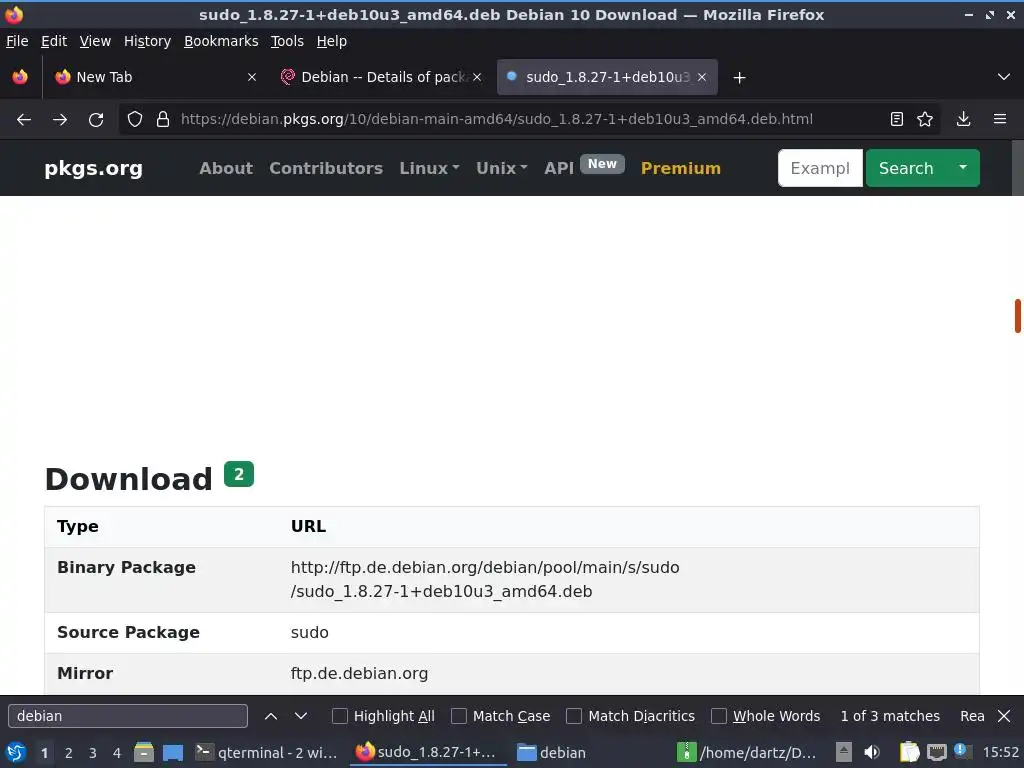1024x768 pixels.
Task: Open Search button options dropdown arrow
Action: click(963, 168)
